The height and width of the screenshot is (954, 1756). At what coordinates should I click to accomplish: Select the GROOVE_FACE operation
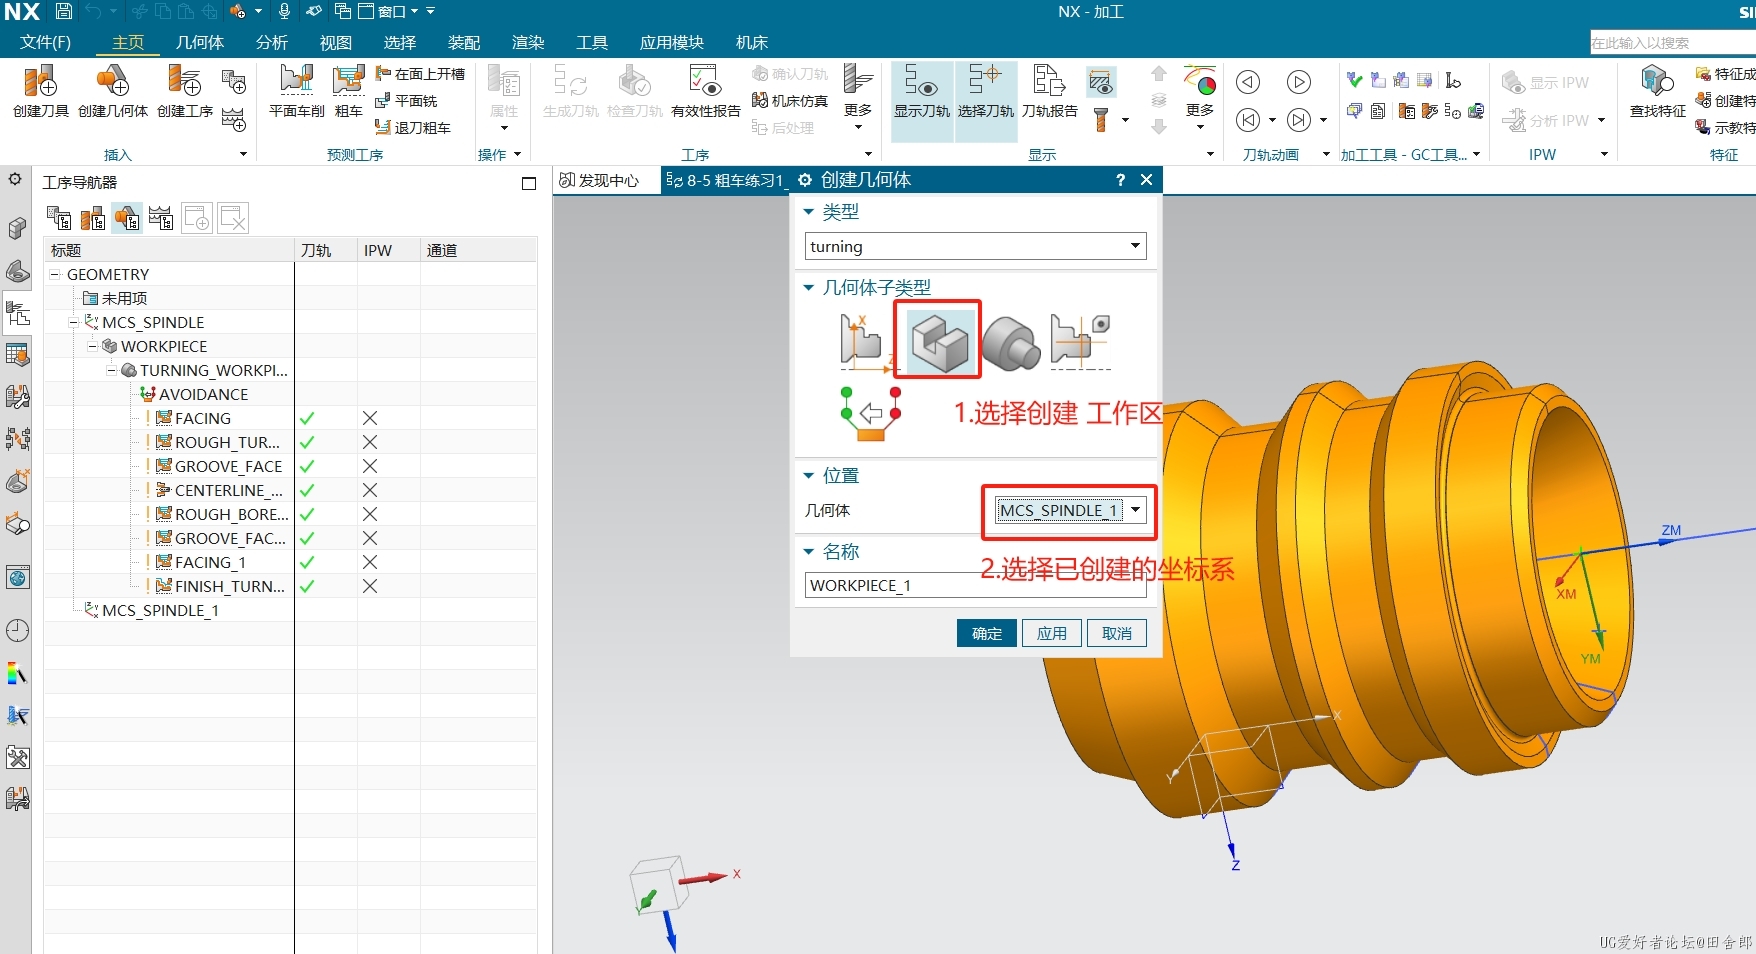[x=228, y=466]
